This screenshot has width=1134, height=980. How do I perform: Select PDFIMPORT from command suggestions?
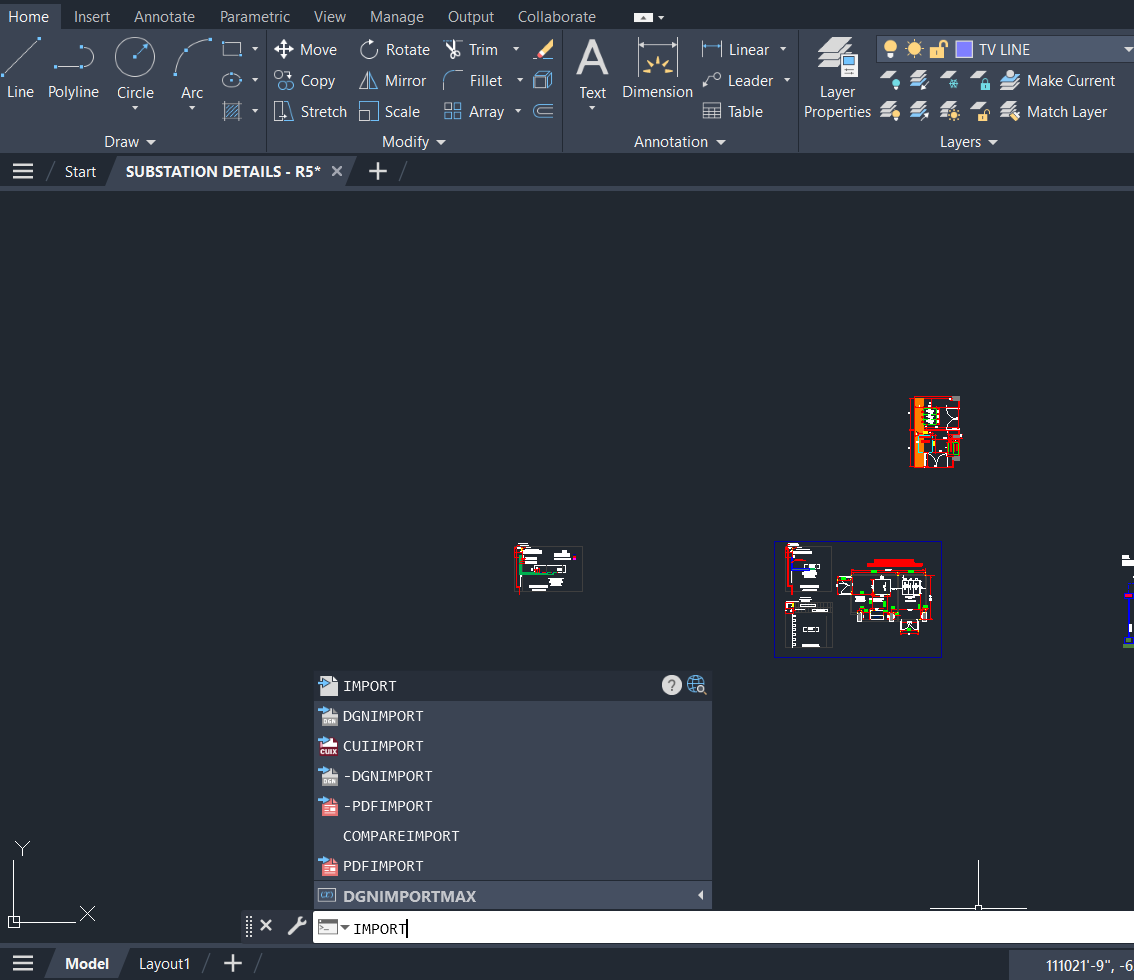pos(383,866)
